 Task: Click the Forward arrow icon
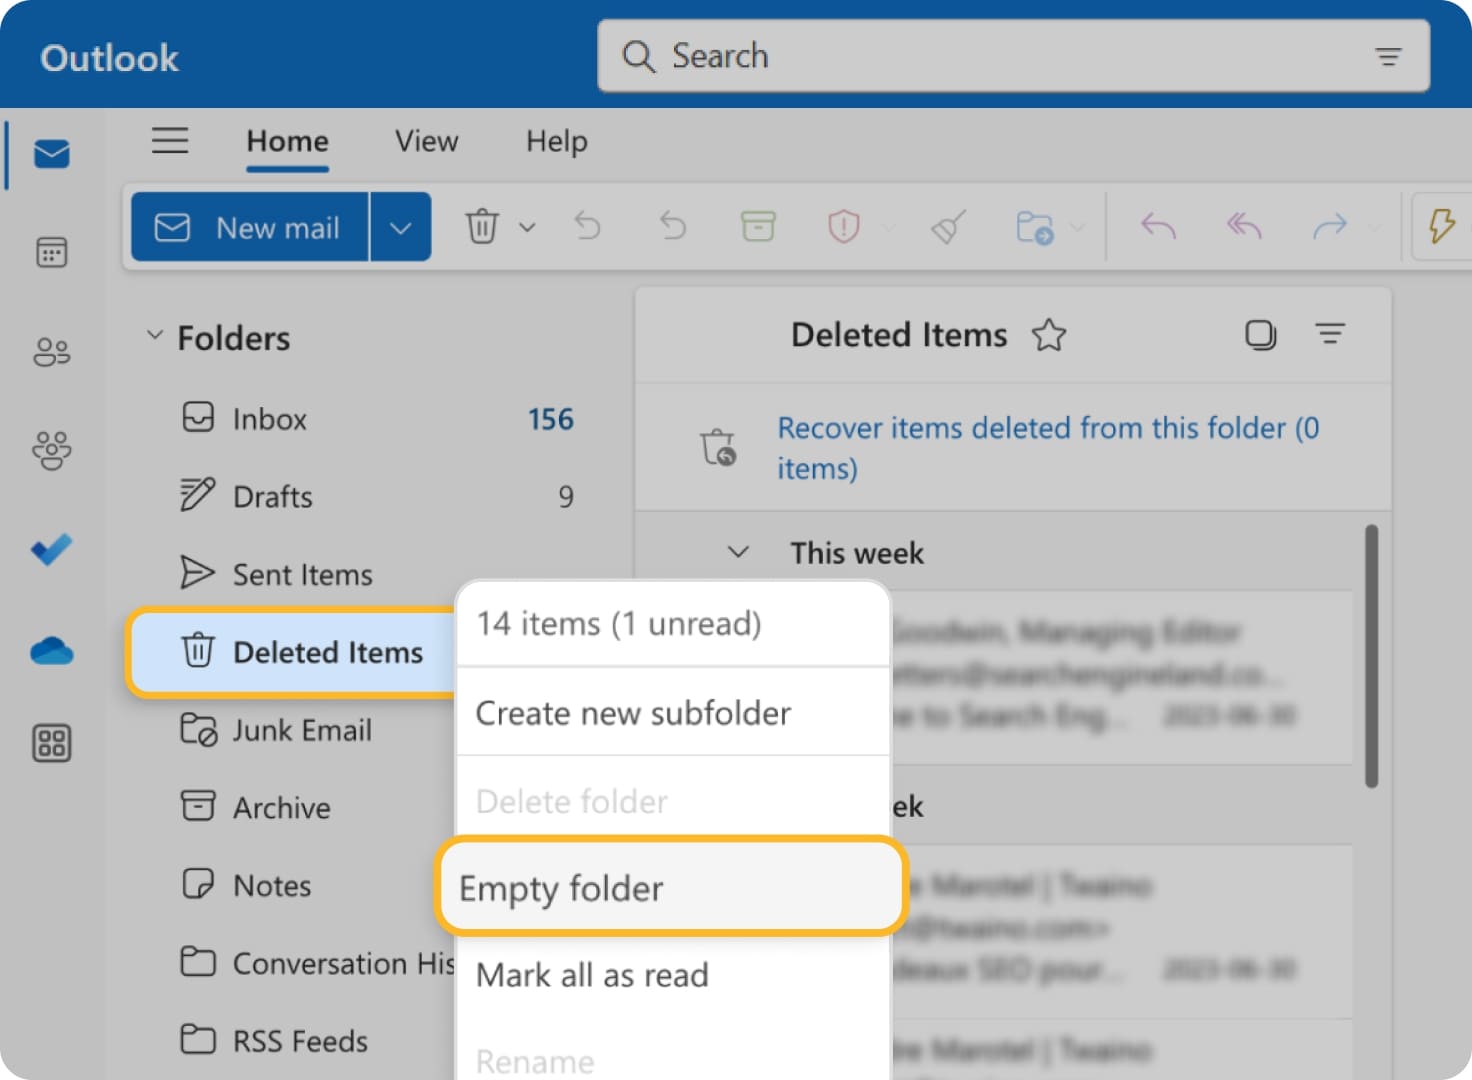point(1330,226)
